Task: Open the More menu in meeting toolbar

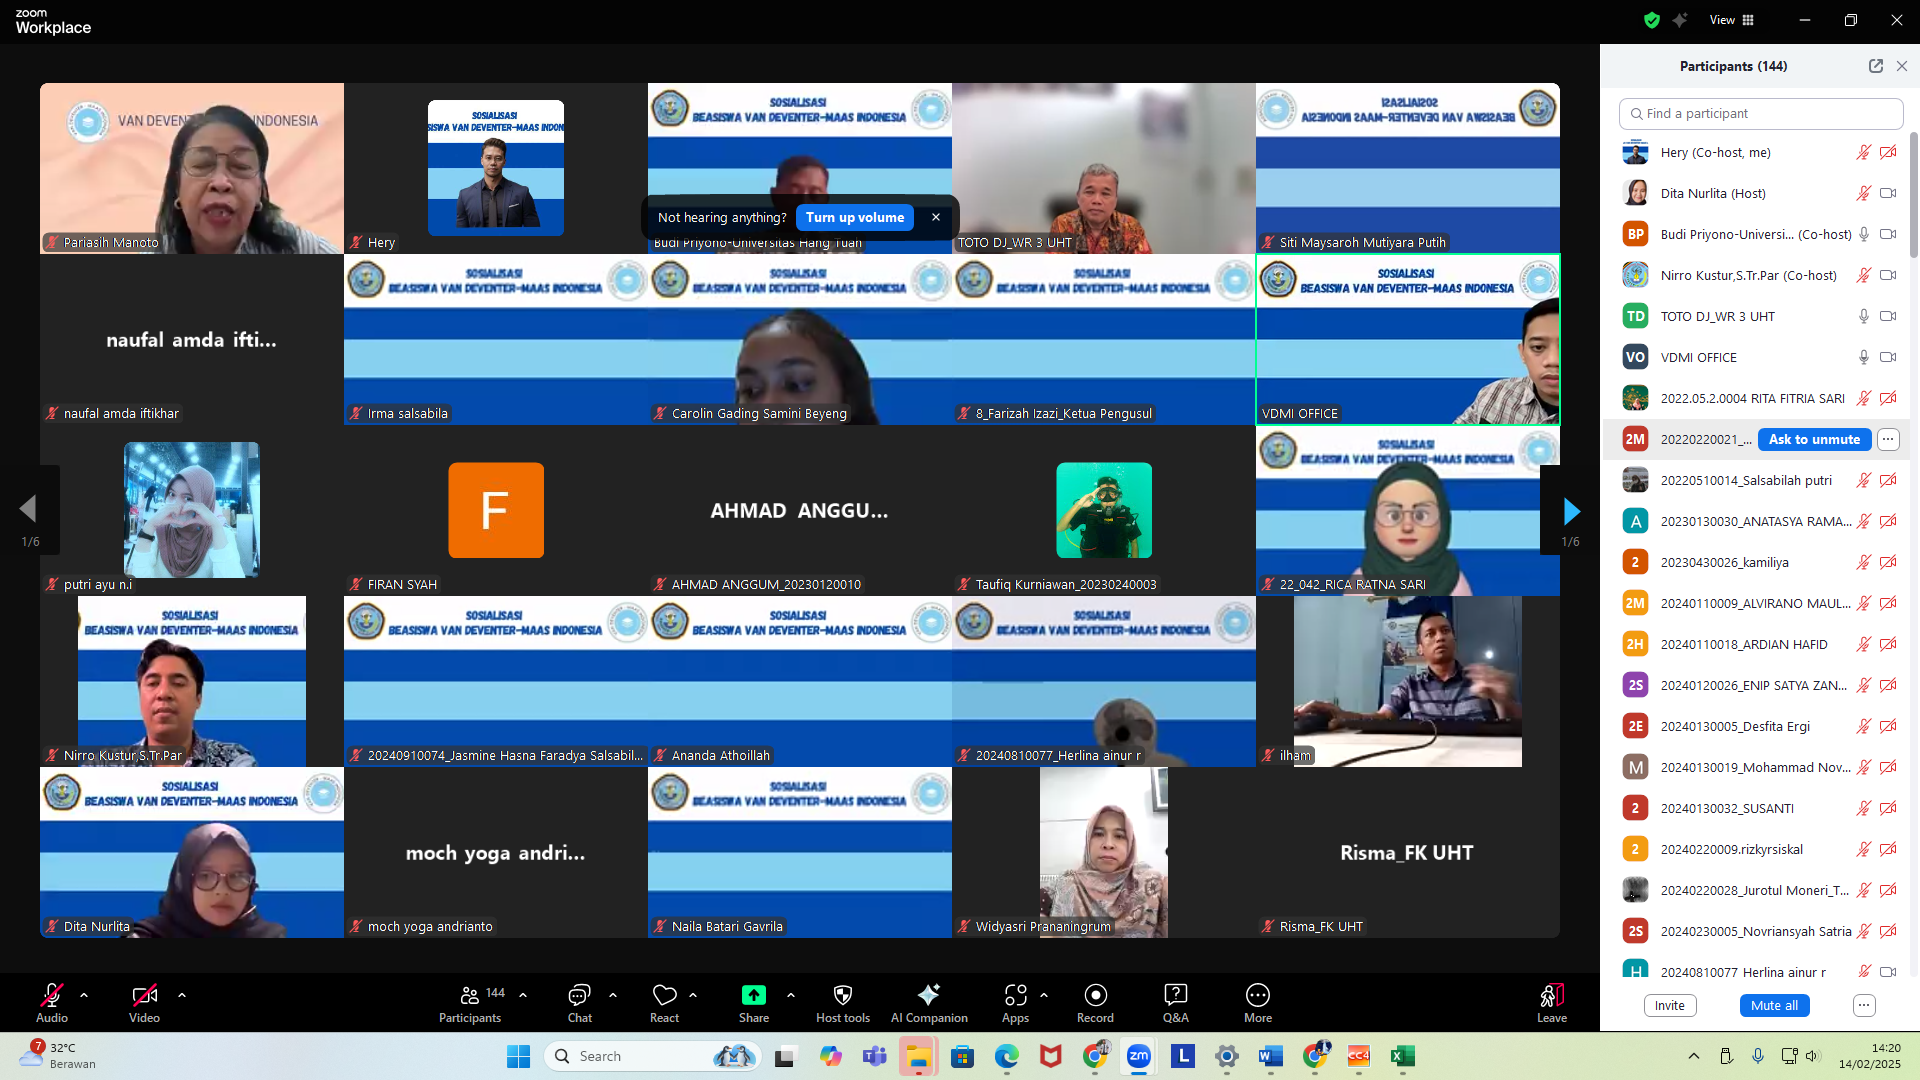Action: coord(1257,995)
